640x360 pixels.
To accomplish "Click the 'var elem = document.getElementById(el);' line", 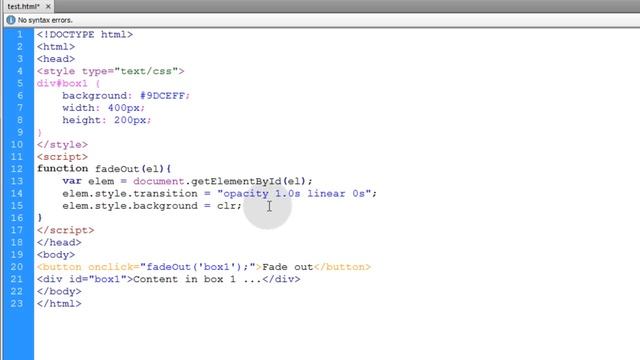I will pyautogui.click(x=187, y=181).
